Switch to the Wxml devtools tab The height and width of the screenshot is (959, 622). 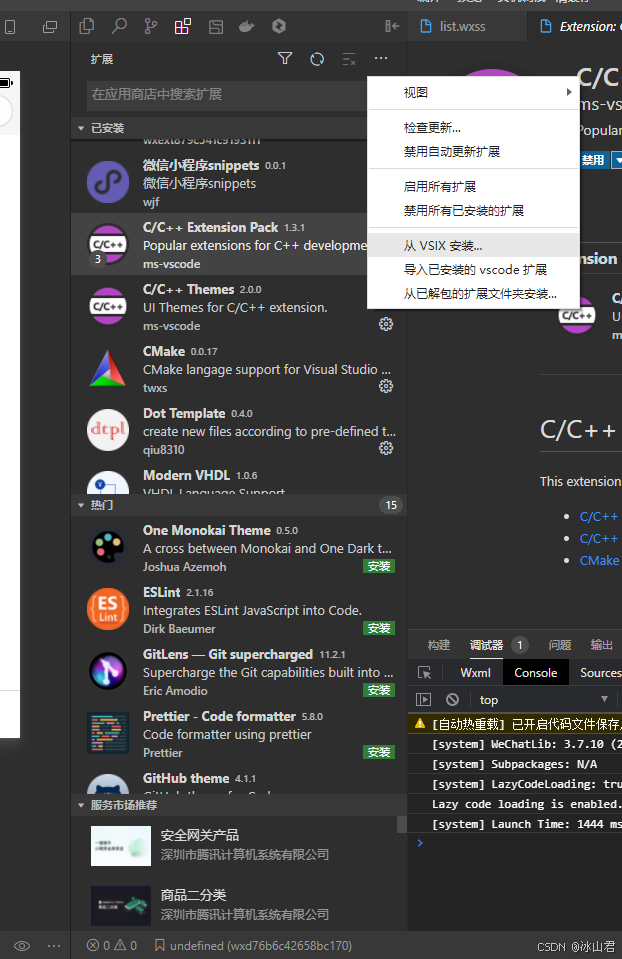[475, 673]
